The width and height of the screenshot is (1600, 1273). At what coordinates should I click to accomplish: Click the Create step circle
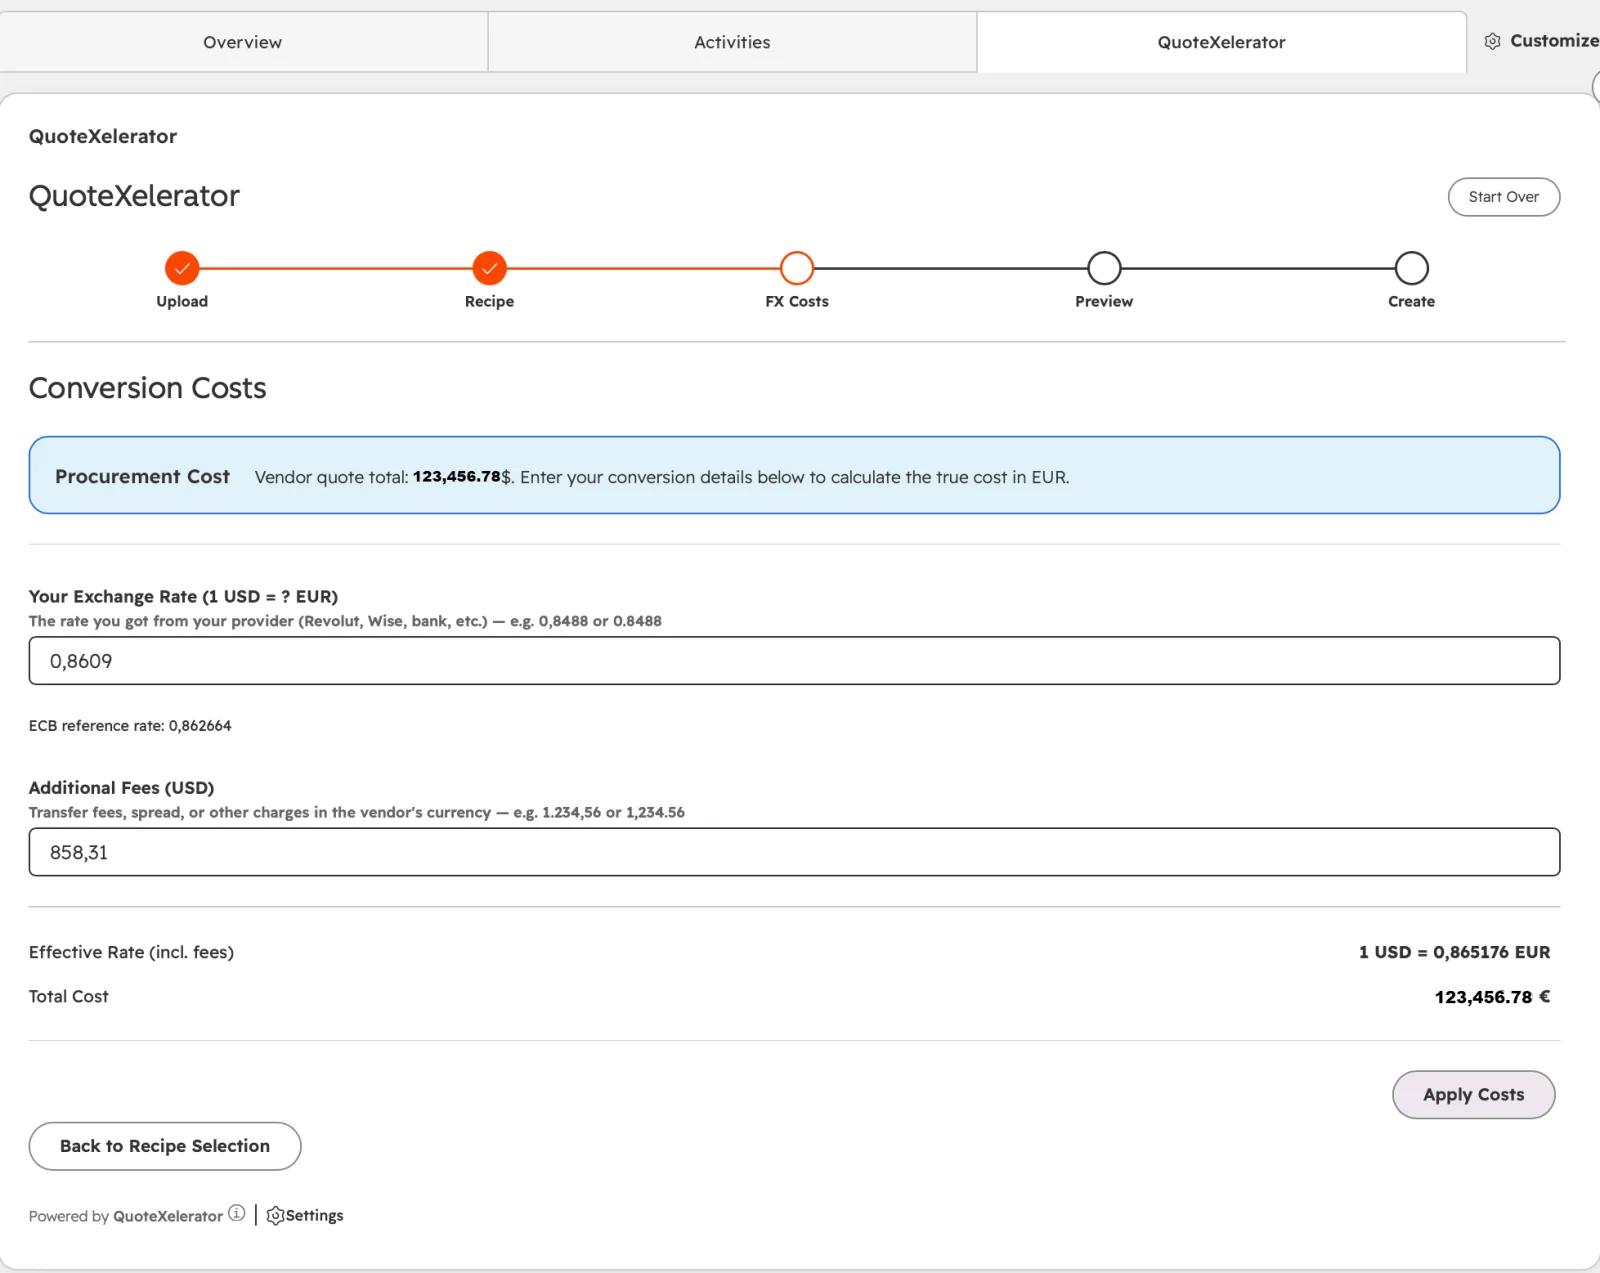(1411, 268)
